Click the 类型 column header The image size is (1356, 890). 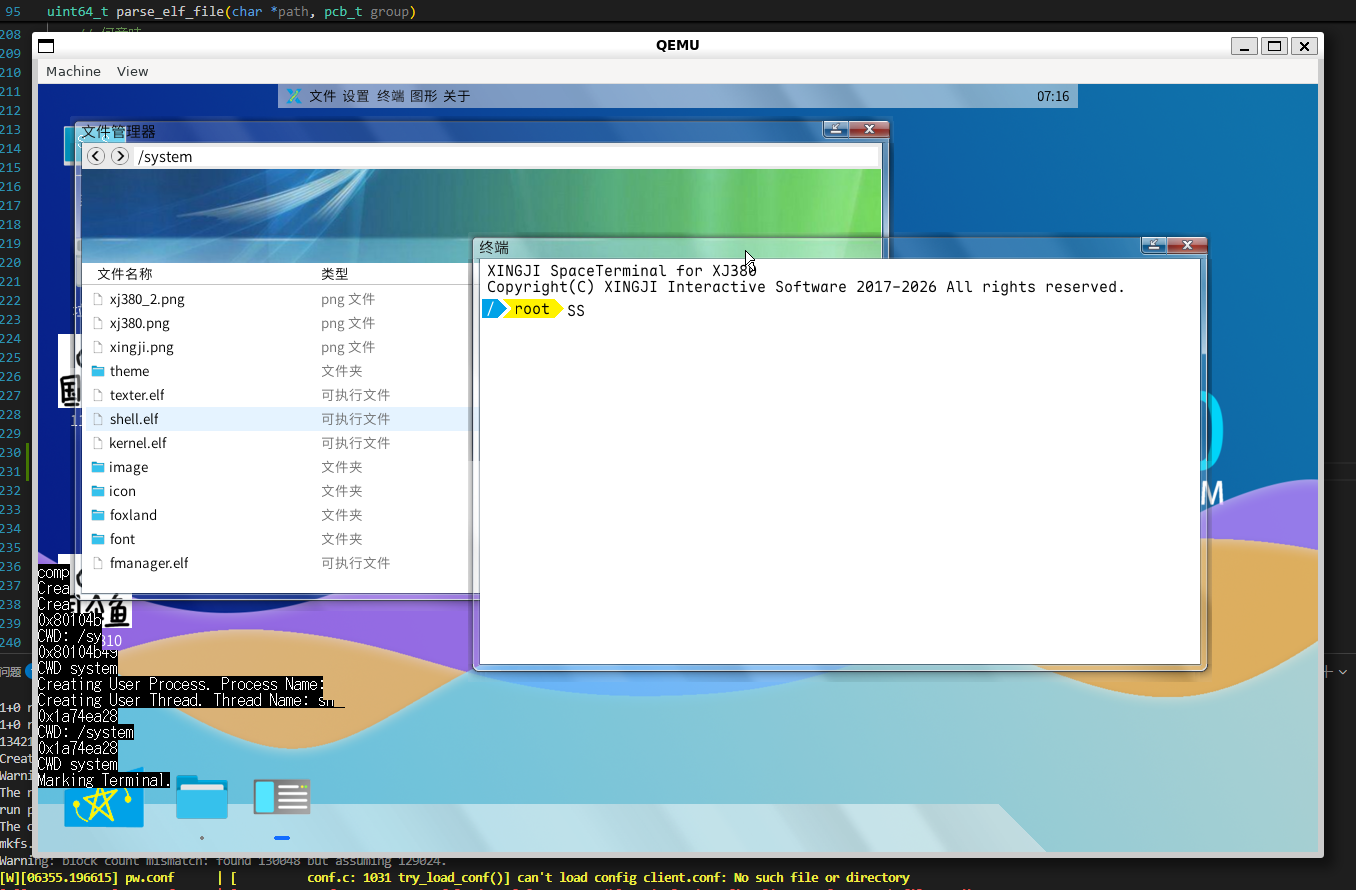point(334,274)
